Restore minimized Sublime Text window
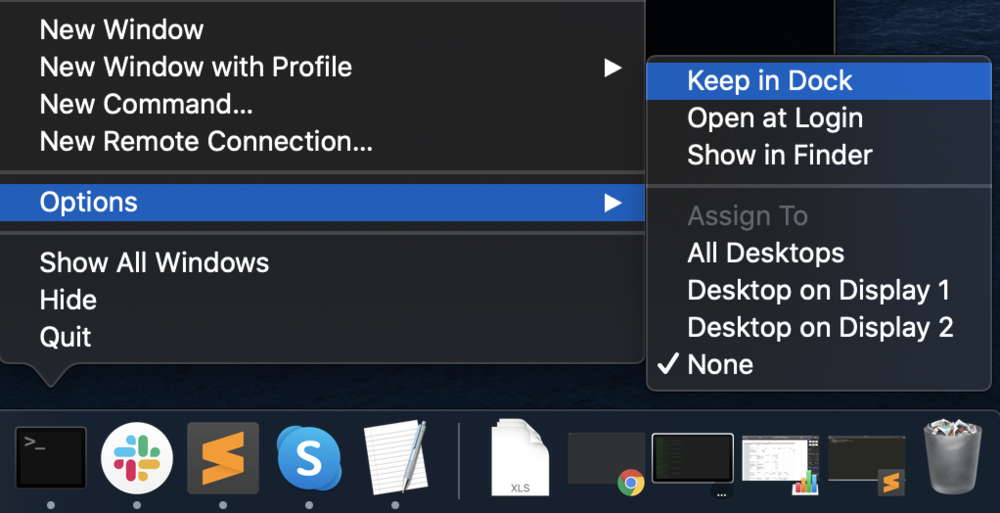Image resolution: width=1000 pixels, height=513 pixels. click(866, 461)
